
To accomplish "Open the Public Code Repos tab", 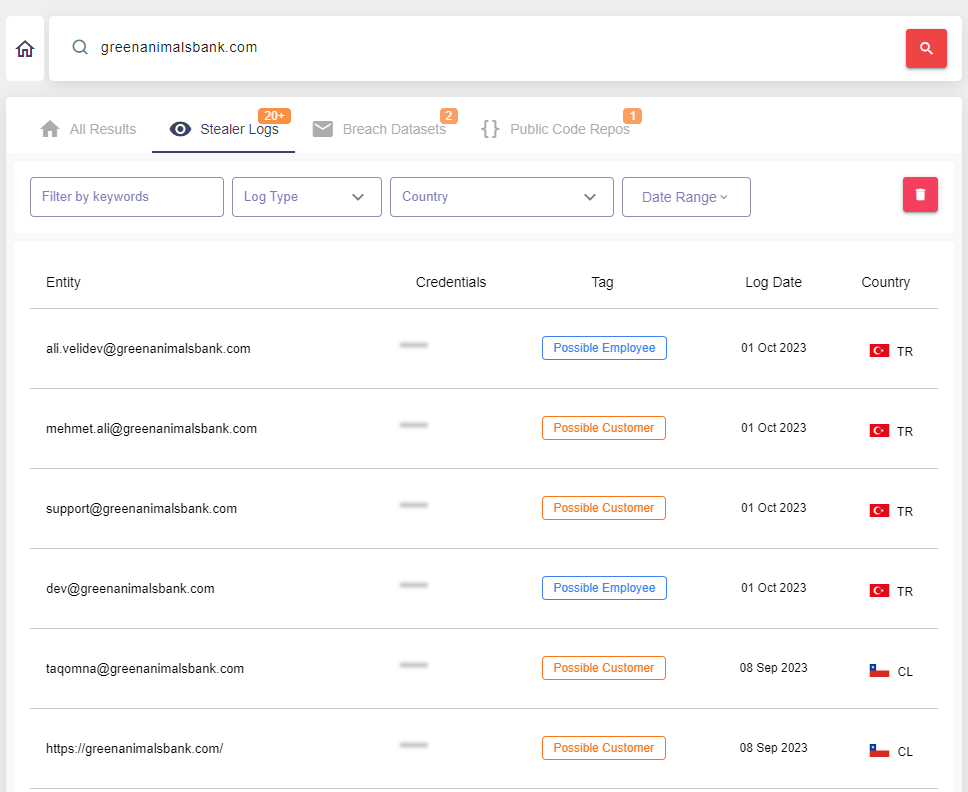I will 555,129.
